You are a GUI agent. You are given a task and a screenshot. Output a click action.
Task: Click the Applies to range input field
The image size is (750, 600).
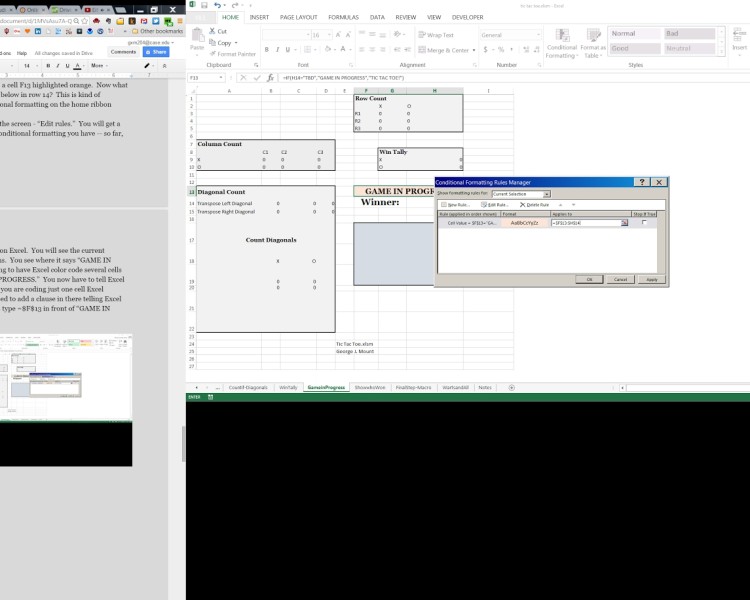(x=584, y=223)
